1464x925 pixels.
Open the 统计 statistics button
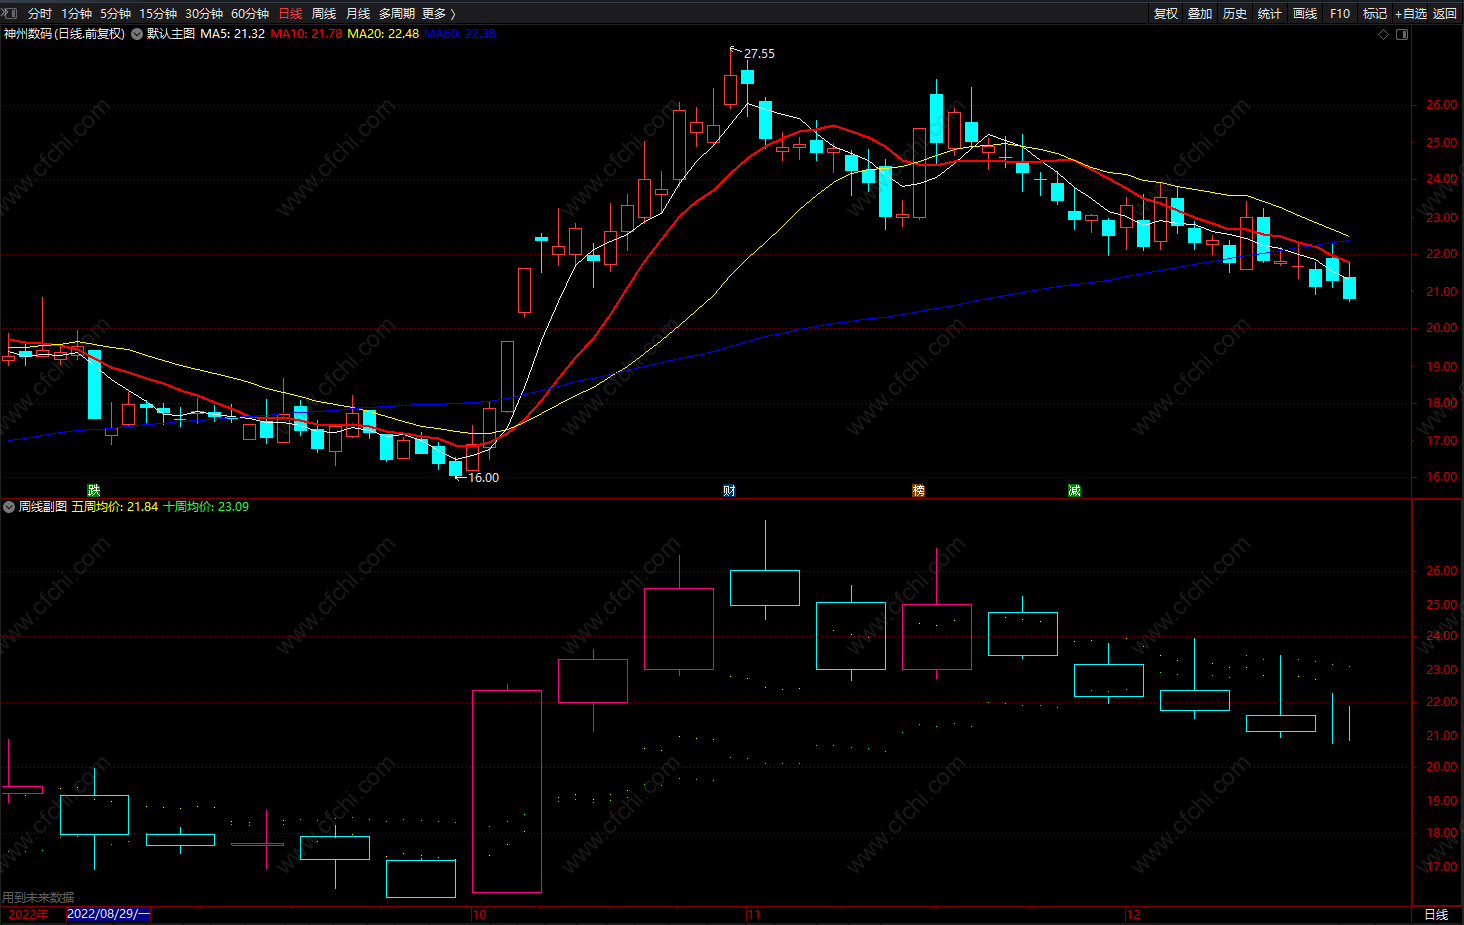1270,14
